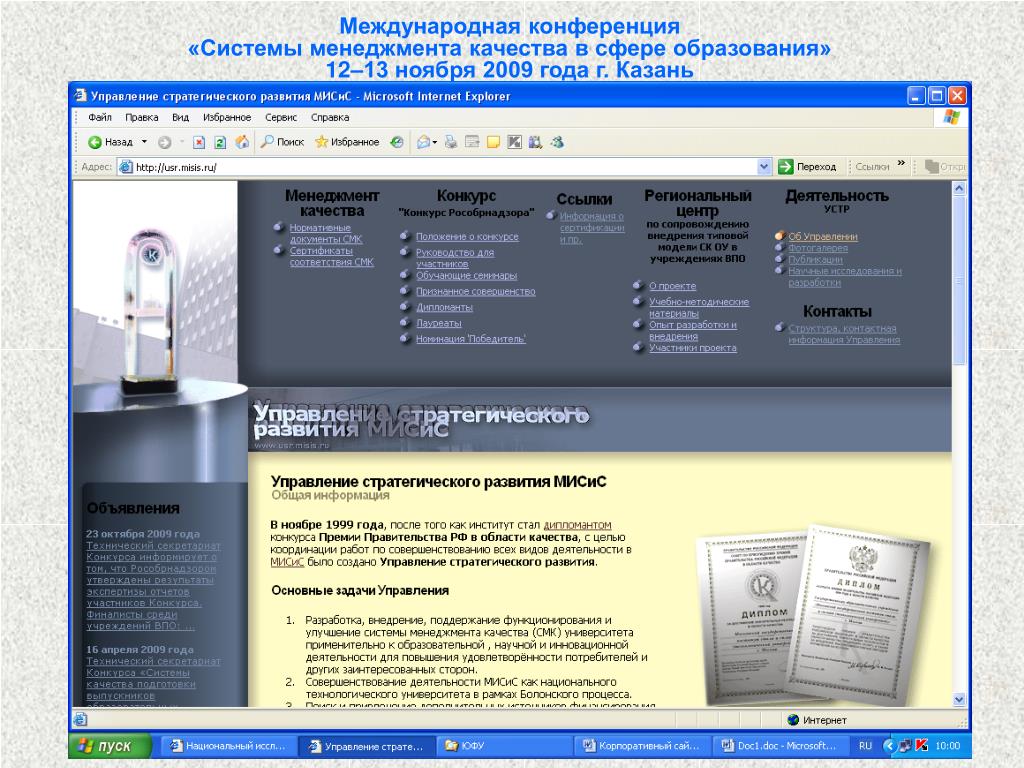The width and height of the screenshot is (1024, 768).
Task: Open the Вид menu
Action: [180, 118]
